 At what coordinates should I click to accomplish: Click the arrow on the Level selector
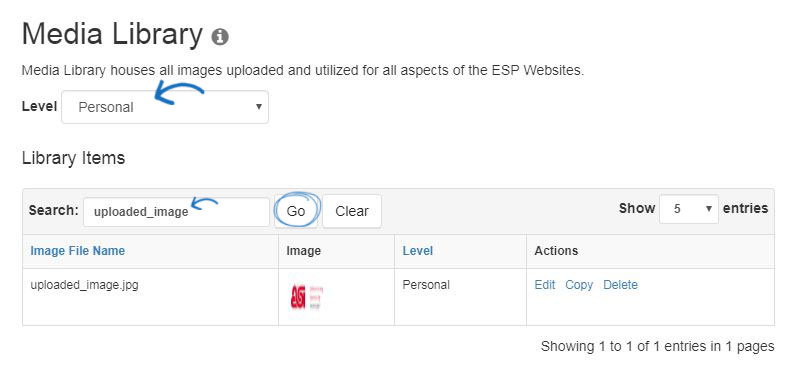click(259, 107)
